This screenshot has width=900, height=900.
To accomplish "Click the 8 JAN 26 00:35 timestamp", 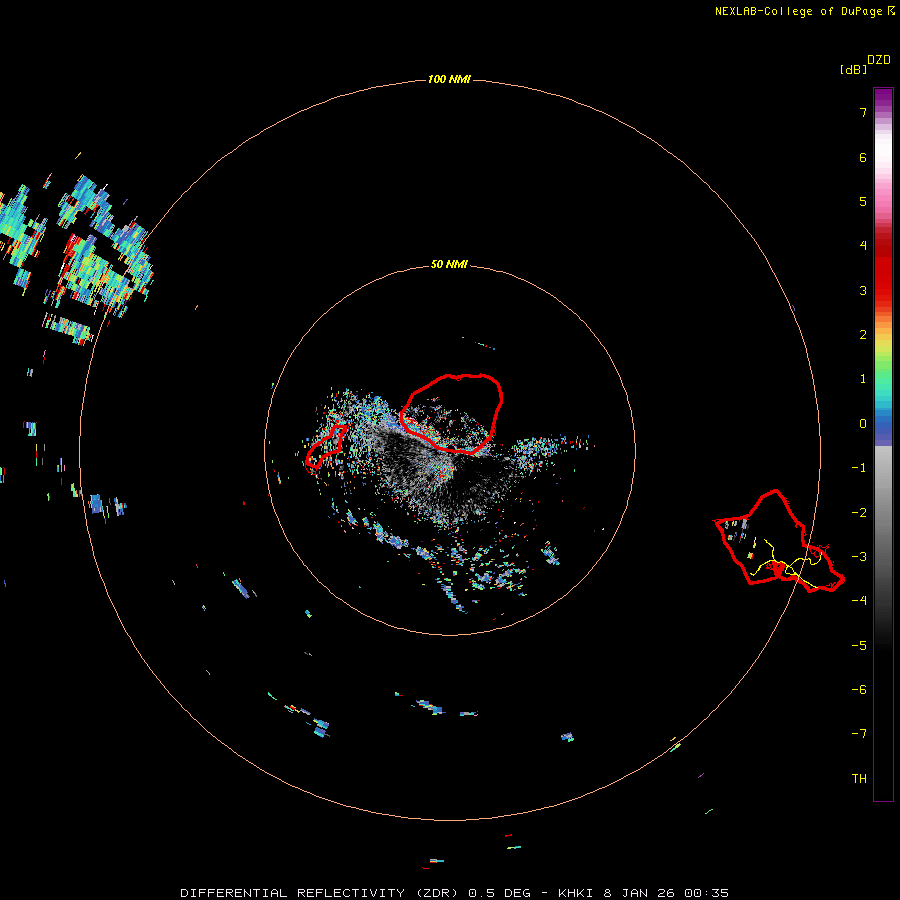I will tap(666, 893).
